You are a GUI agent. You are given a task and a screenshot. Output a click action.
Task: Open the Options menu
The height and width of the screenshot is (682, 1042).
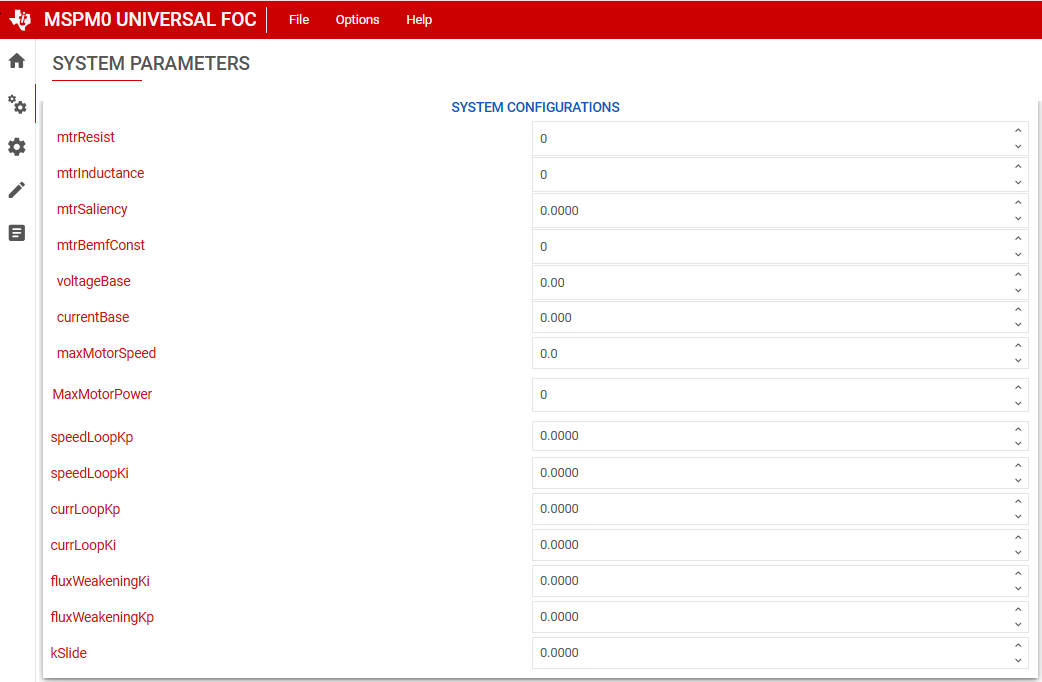pyautogui.click(x=357, y=20)
